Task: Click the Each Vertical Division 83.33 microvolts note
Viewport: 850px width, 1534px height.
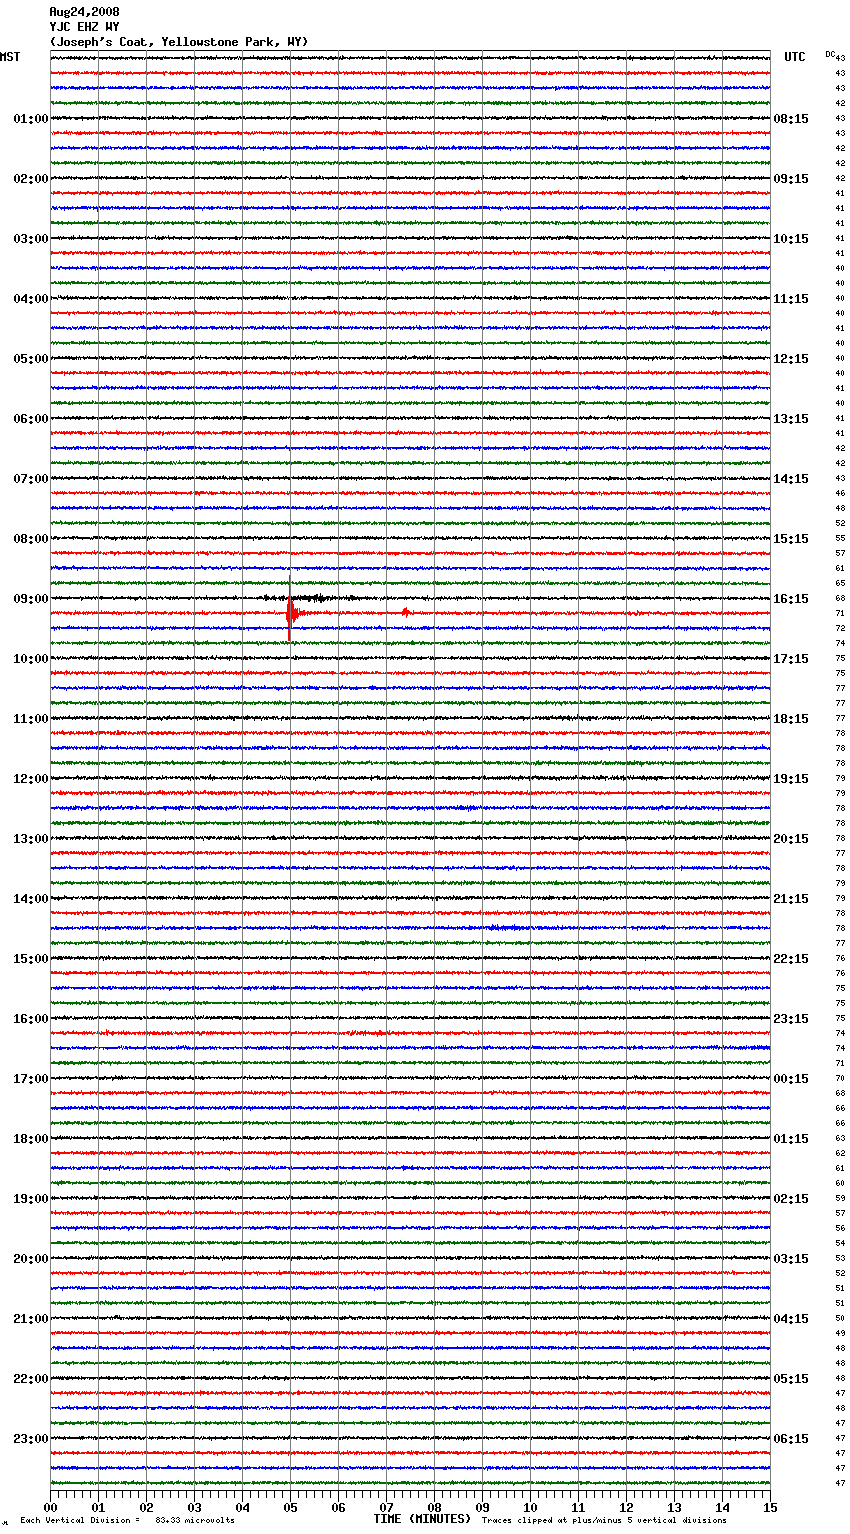Action: tap(127, 1520)
